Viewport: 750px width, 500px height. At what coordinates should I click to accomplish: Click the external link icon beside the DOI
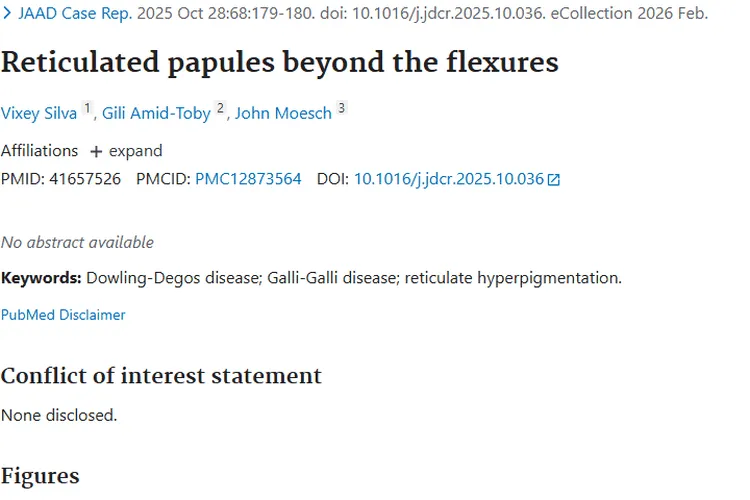pos(554,180)
